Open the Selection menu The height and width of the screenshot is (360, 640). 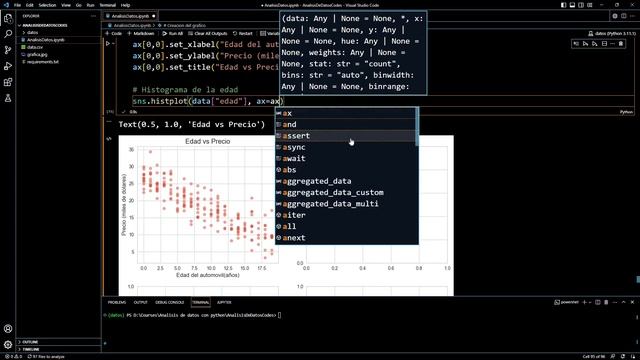click(47, 5)
